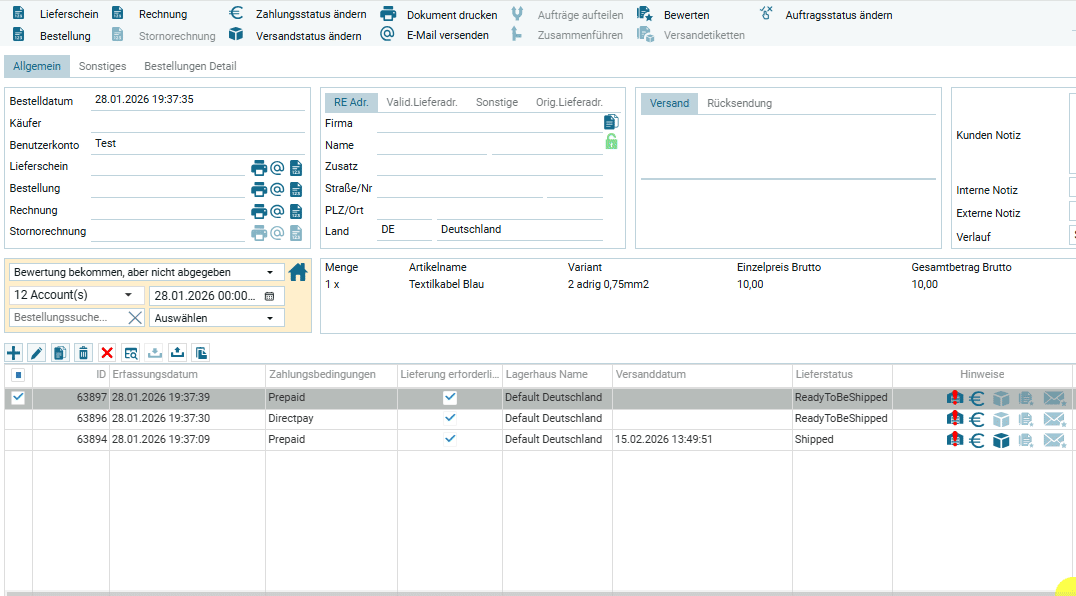Click the home icon beside the filter dropdown
This screenshot has width=1076, height=596.
click(298, 272)
